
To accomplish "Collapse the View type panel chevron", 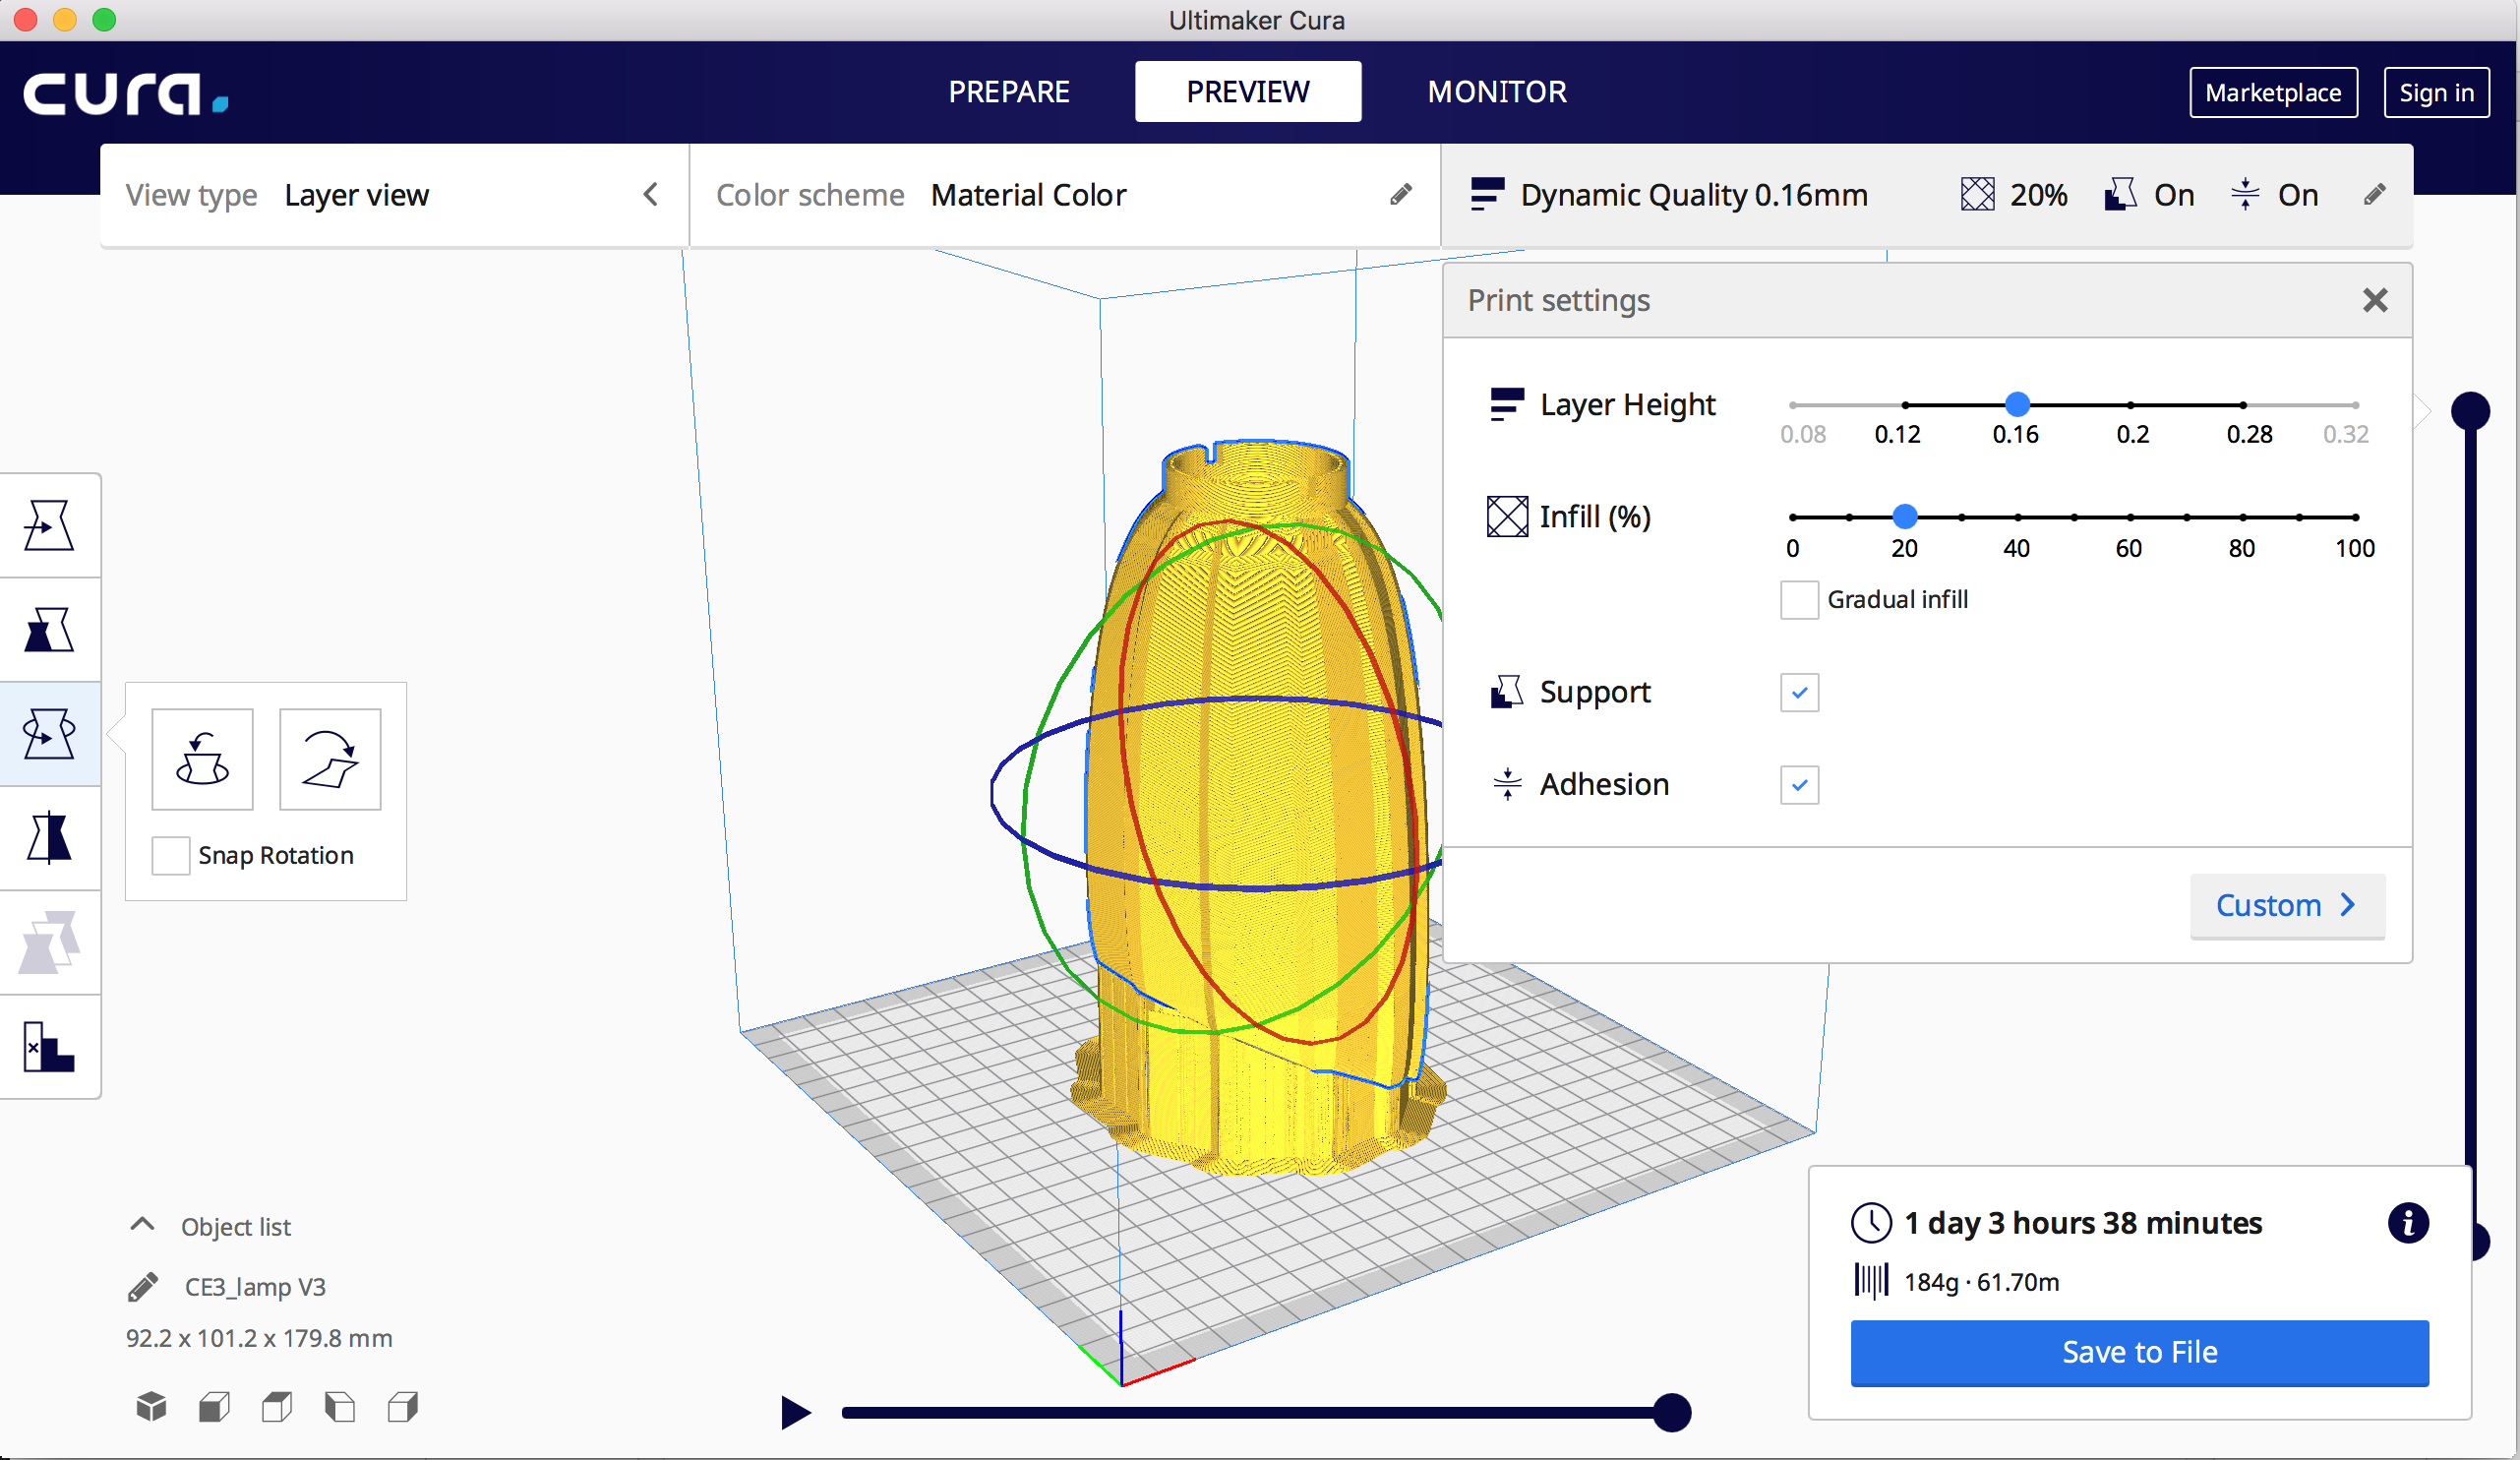I will click(651, 194).
